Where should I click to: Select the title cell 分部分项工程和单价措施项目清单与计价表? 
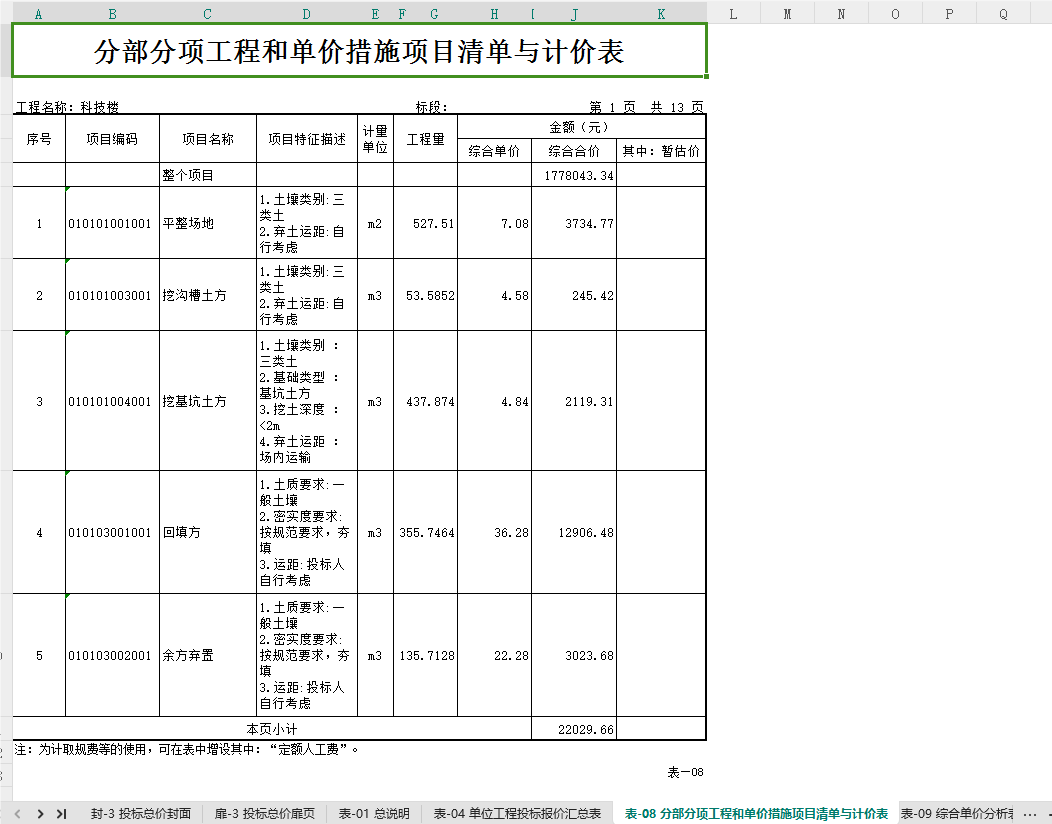click(360, 50)
